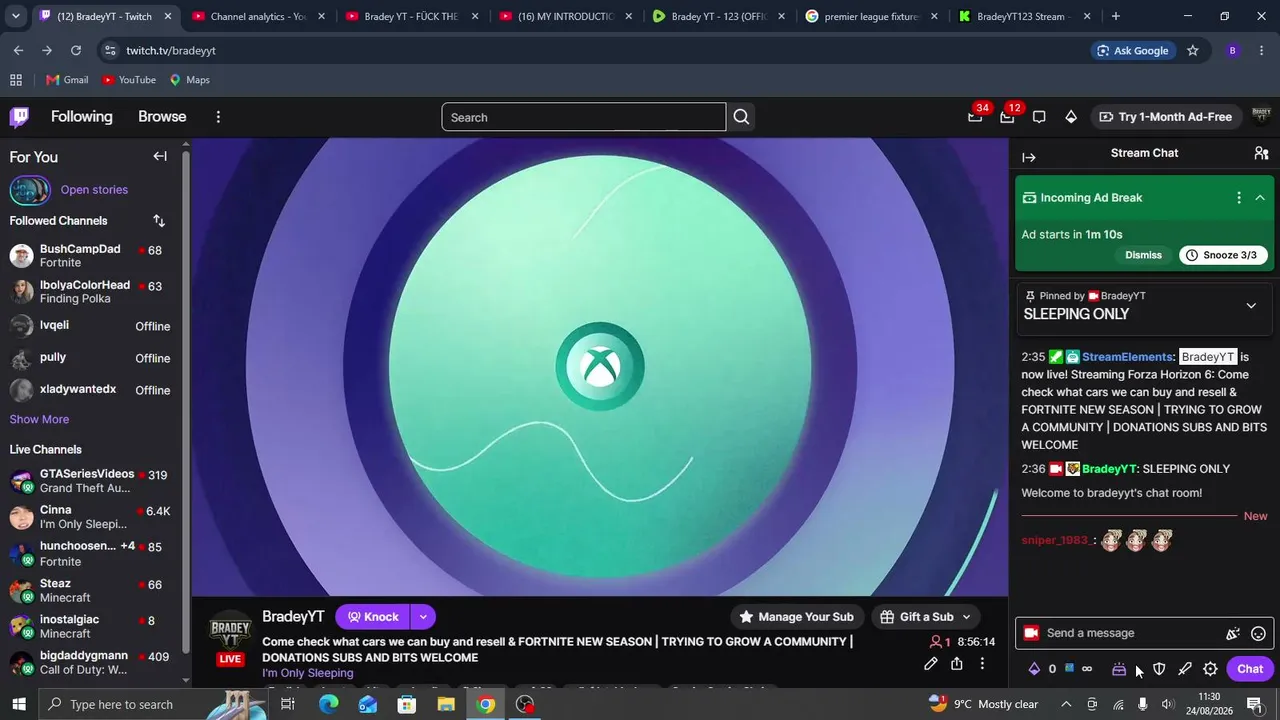The width and height of the screenshot is (1280, 720).
Task: Open the Get Bits diamond icon
Action: pos(1071,117)
